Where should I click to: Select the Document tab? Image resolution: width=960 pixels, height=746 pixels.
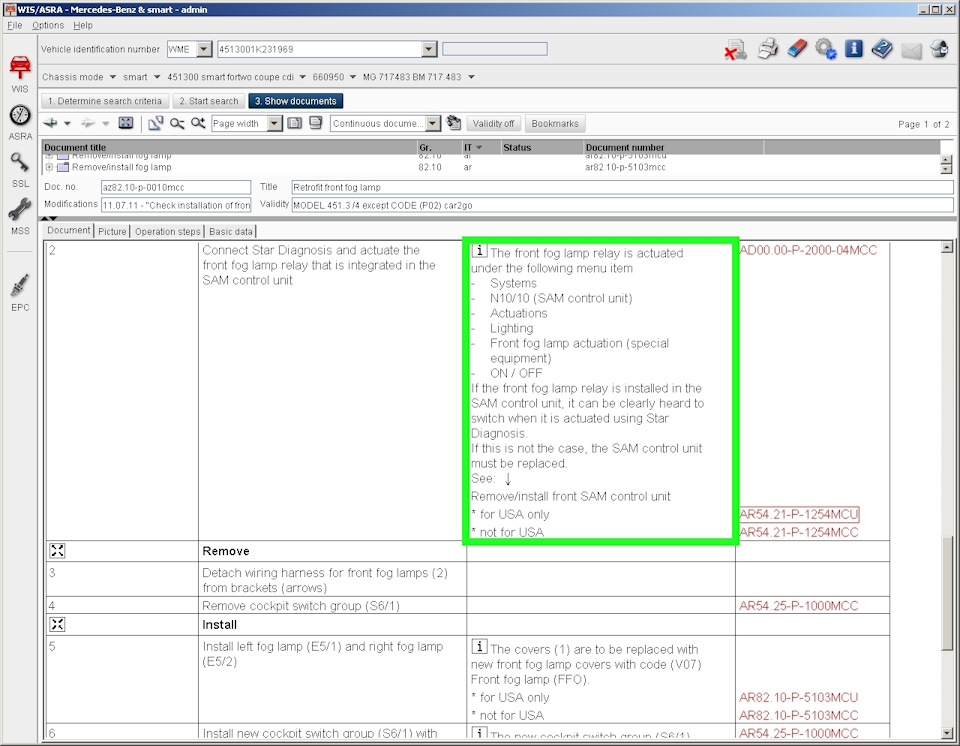(69, 230)
